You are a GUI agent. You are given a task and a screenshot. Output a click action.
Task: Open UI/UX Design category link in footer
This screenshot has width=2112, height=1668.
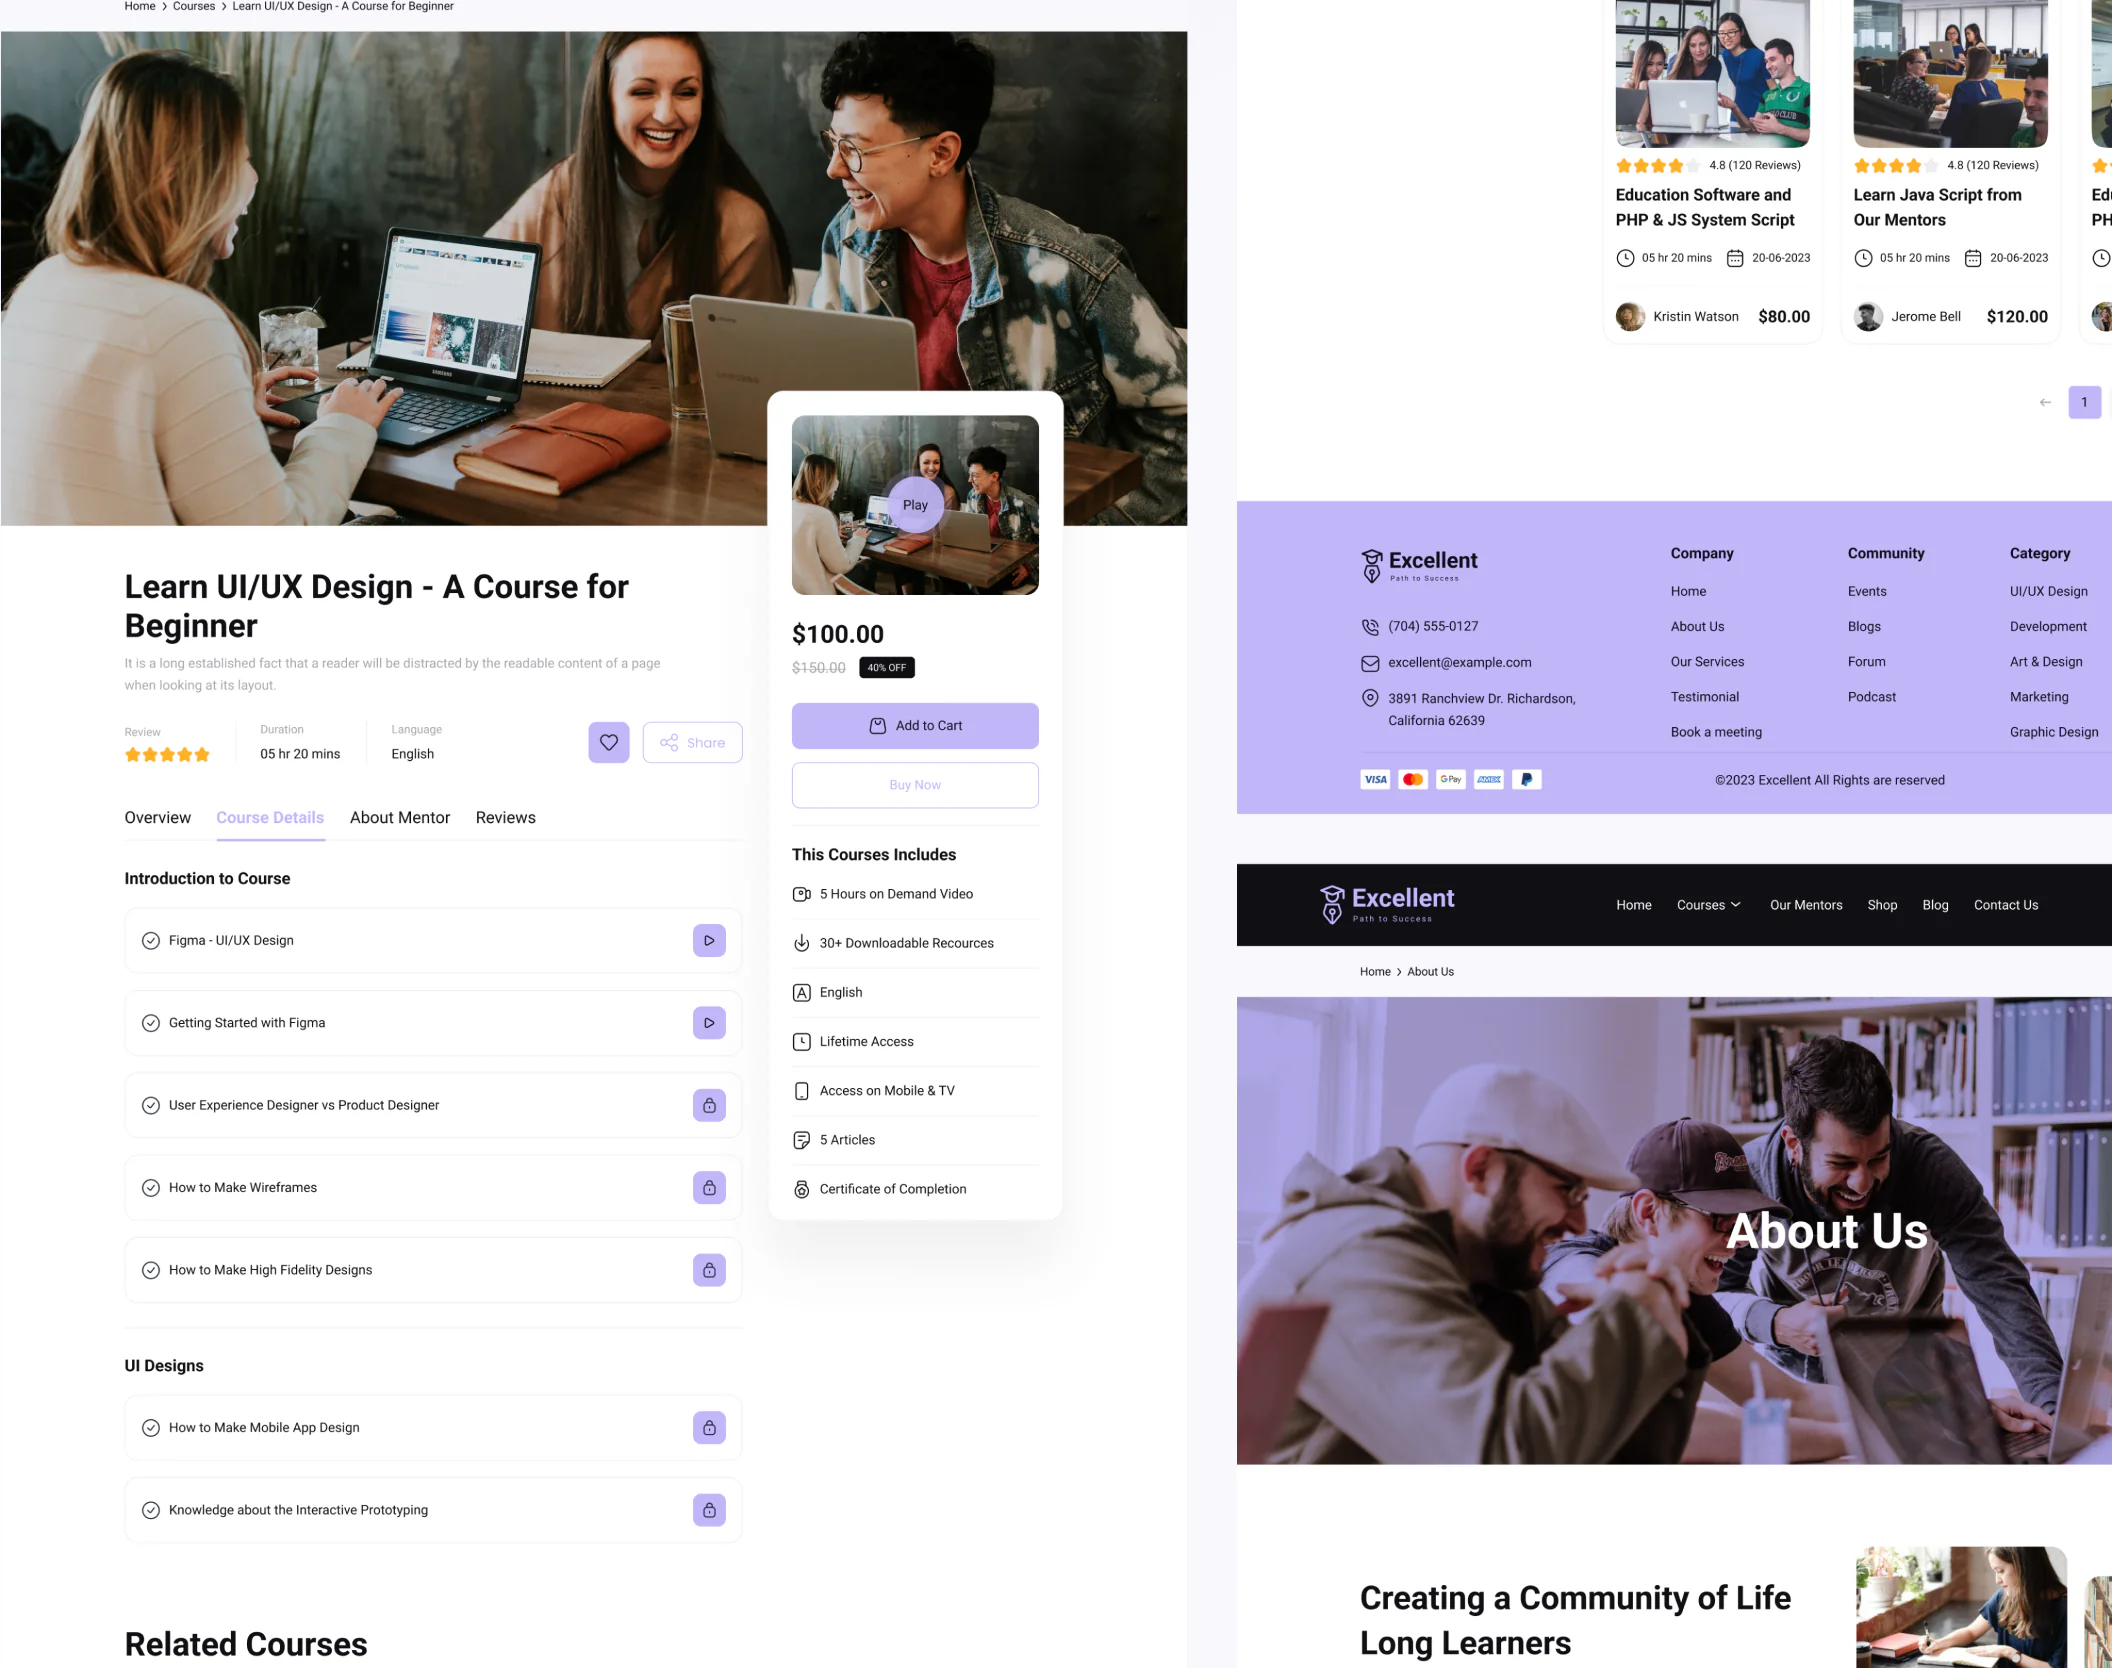[2048, 592]
